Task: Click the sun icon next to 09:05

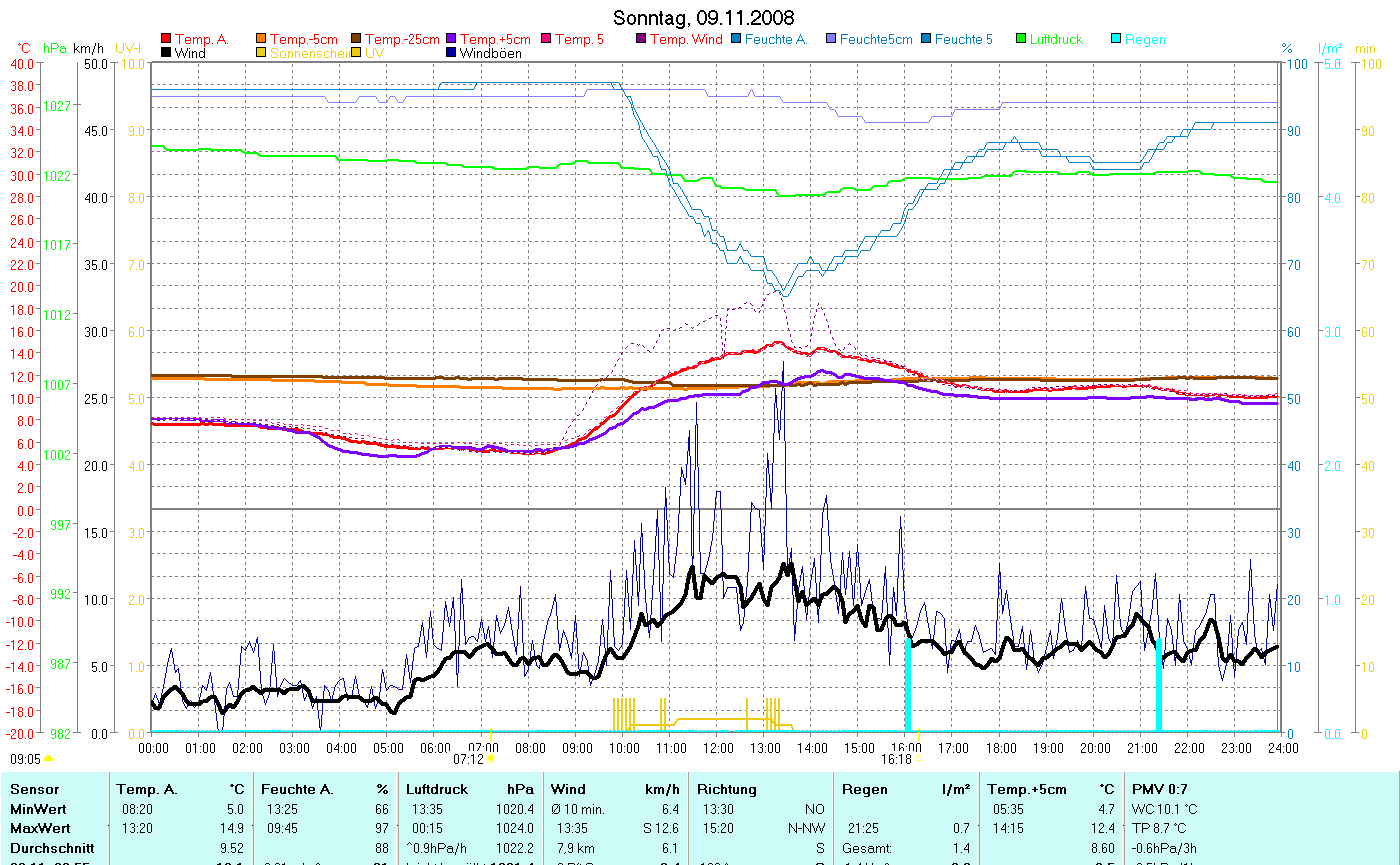Action: click(48, 759)
